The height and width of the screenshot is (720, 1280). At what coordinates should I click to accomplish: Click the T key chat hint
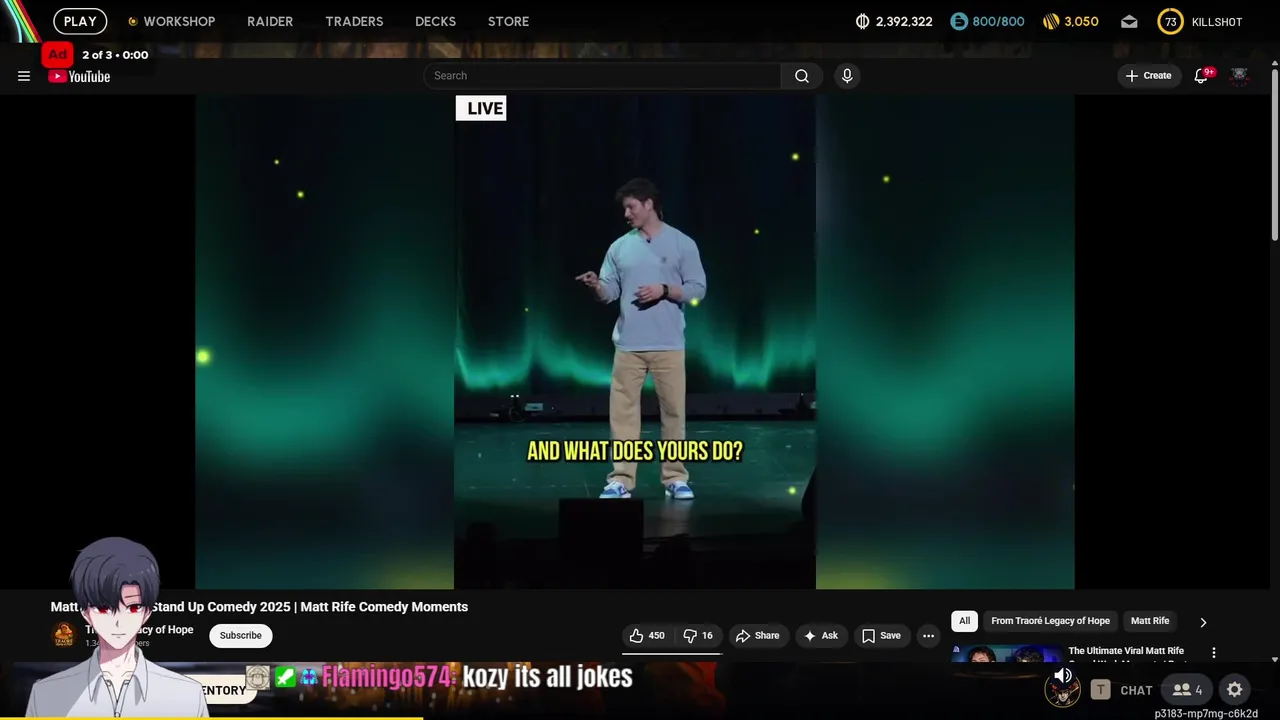tap(1100, 690)
